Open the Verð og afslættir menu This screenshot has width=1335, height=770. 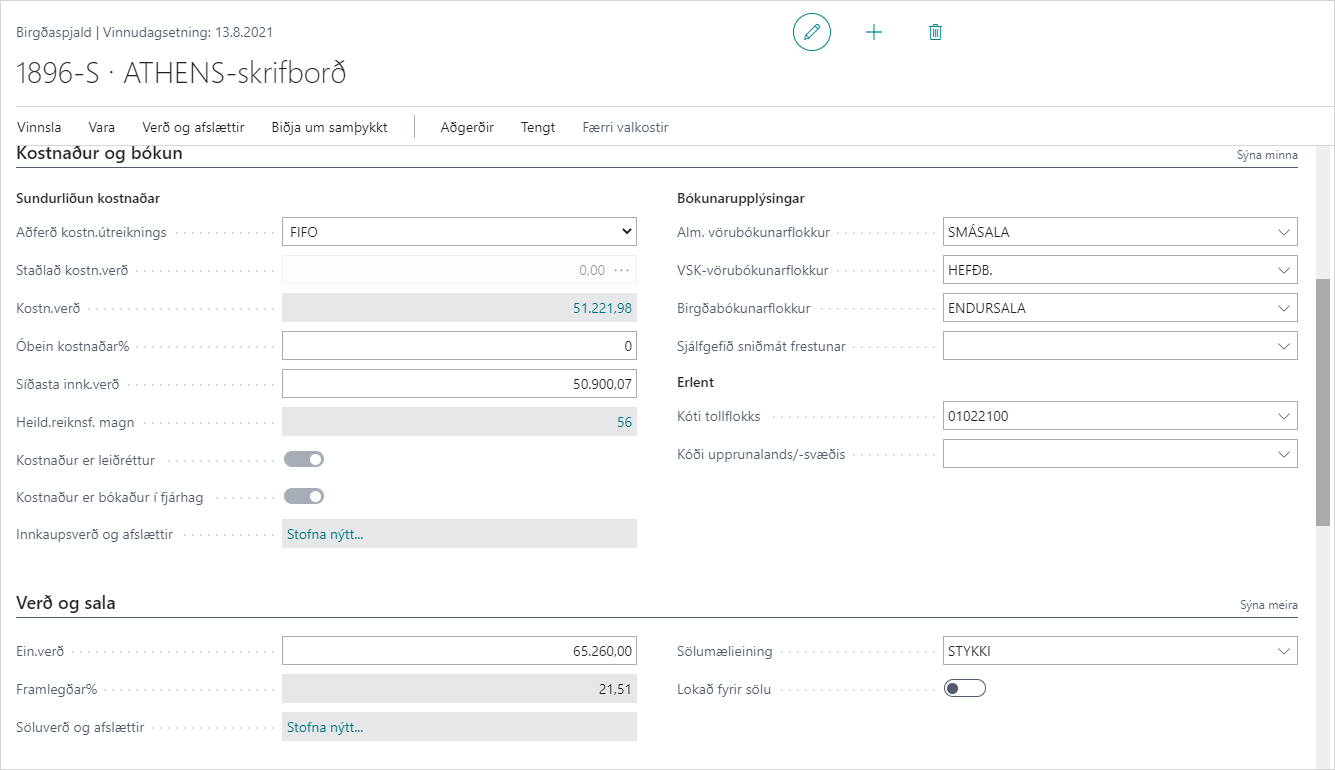click(193, 127)
